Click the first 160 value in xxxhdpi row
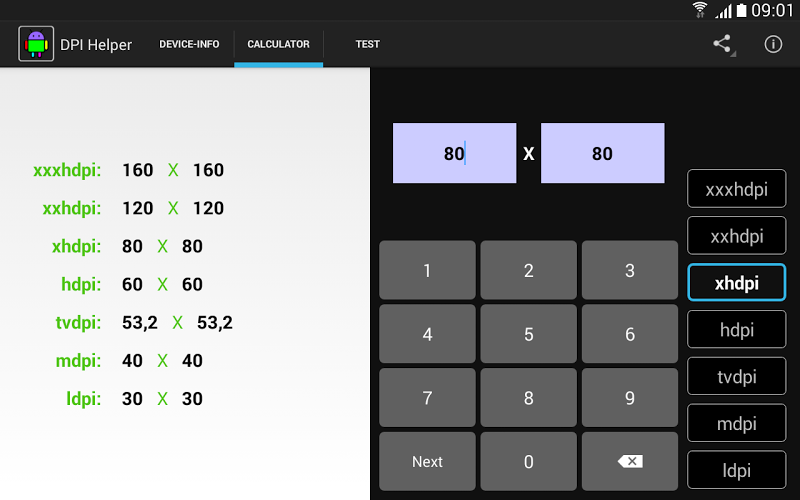The height and width of the screenshot is (500, 800). 138,170
